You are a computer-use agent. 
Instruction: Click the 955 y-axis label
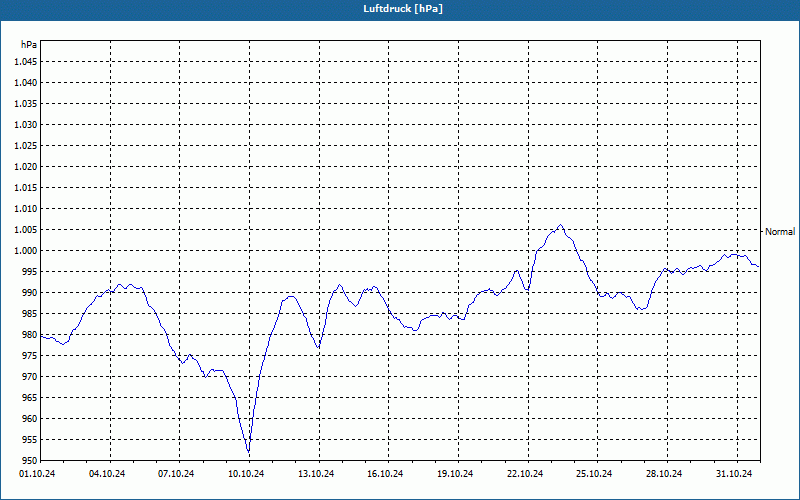[x=30, y=440]
